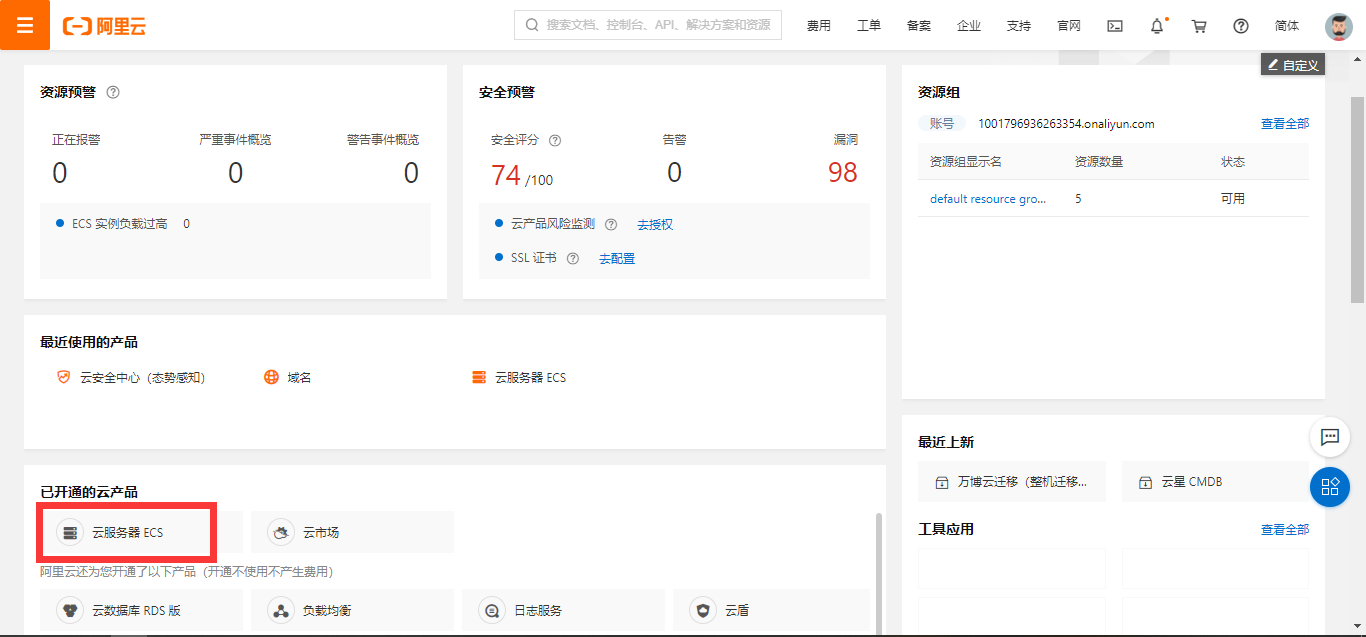The image size is (1366, 637).
Task: Click the 云数据库 RDS 版 icon
Action: (x=70, y=610)
